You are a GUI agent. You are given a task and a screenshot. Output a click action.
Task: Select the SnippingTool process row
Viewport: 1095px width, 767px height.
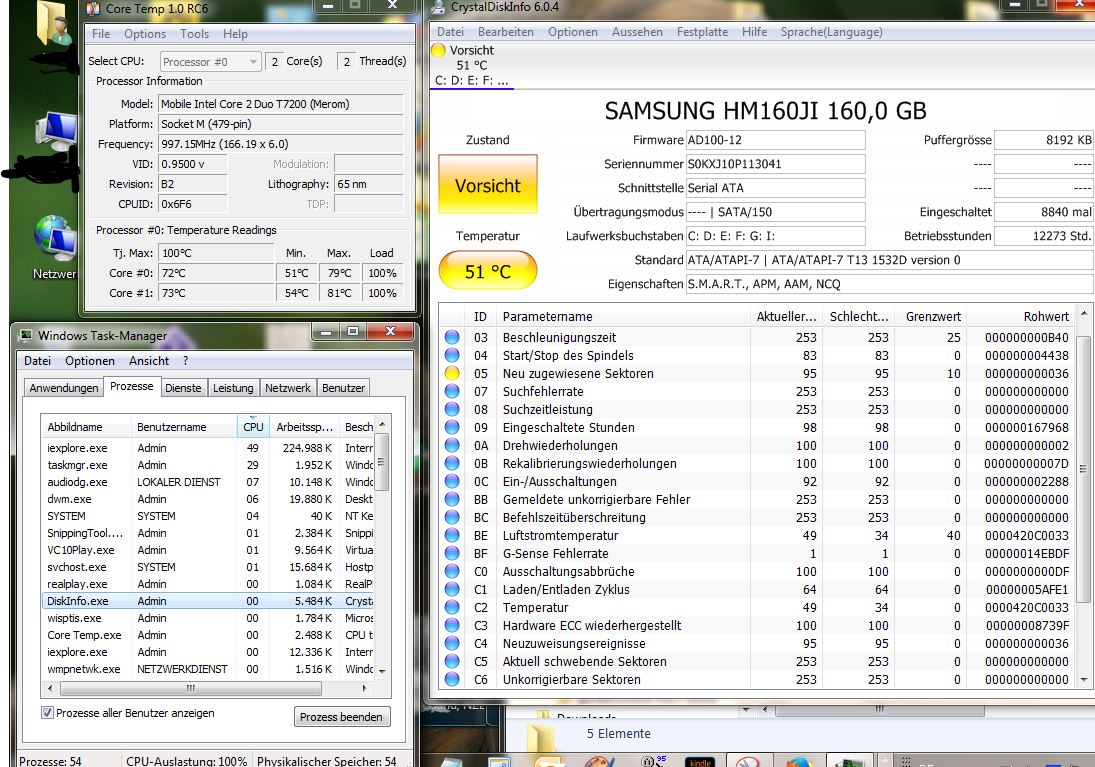pos(207,533)
